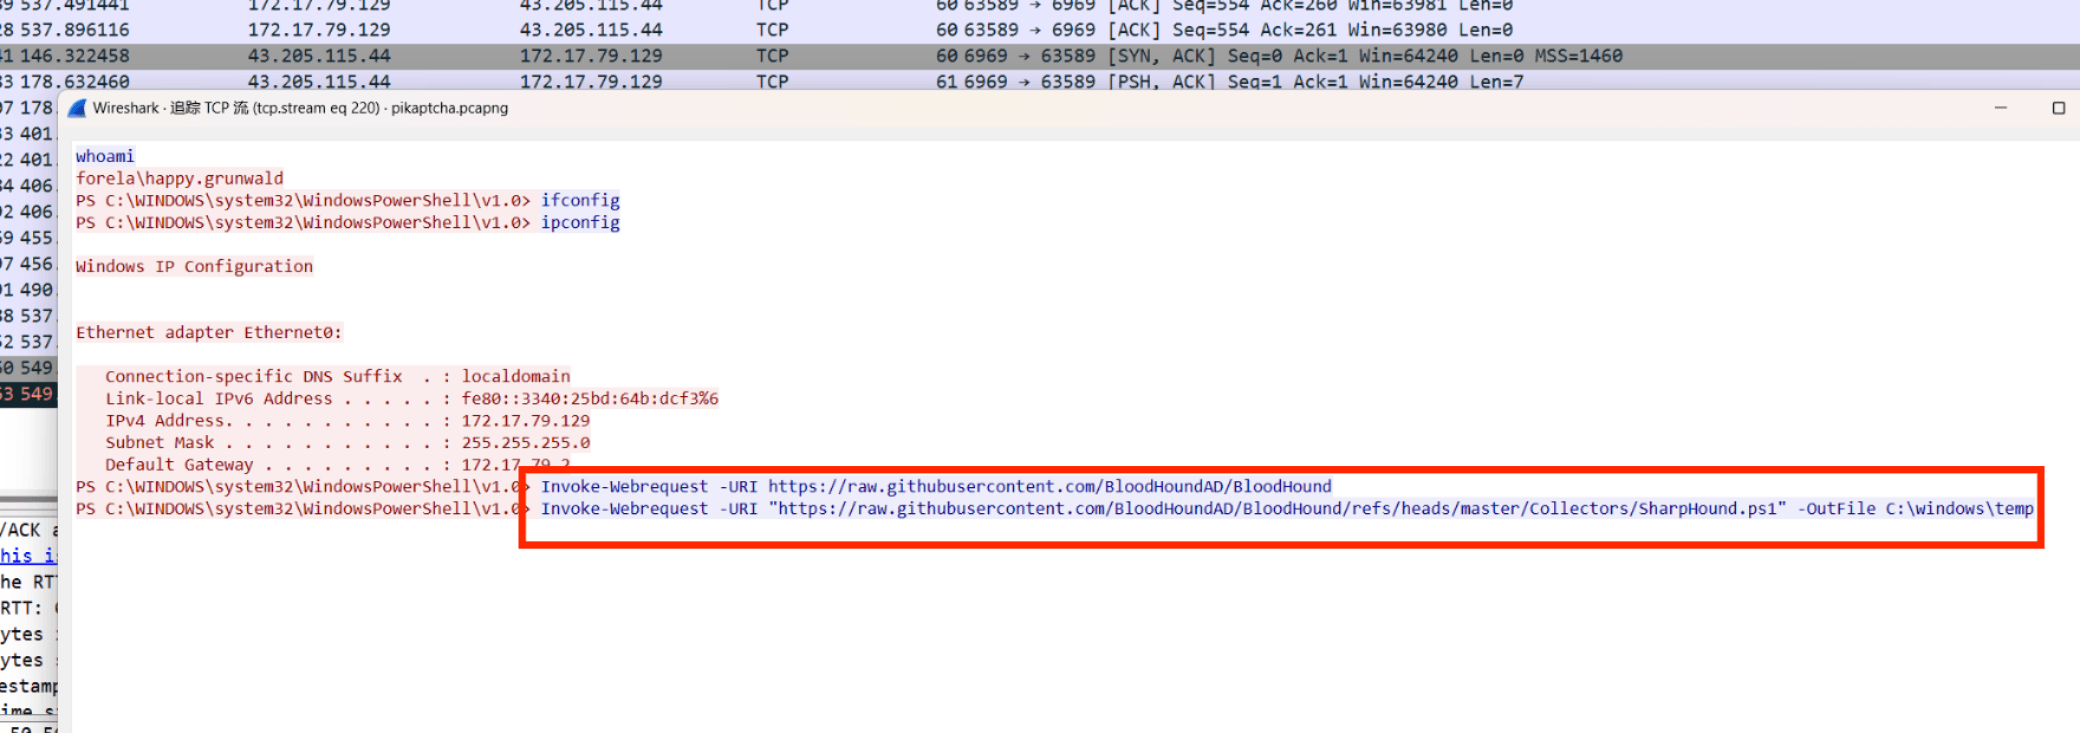This screenshot has width=2080, height=733.
Task: Minimize the Follow TCP Stream window
Action: [x=2000, y=108]
